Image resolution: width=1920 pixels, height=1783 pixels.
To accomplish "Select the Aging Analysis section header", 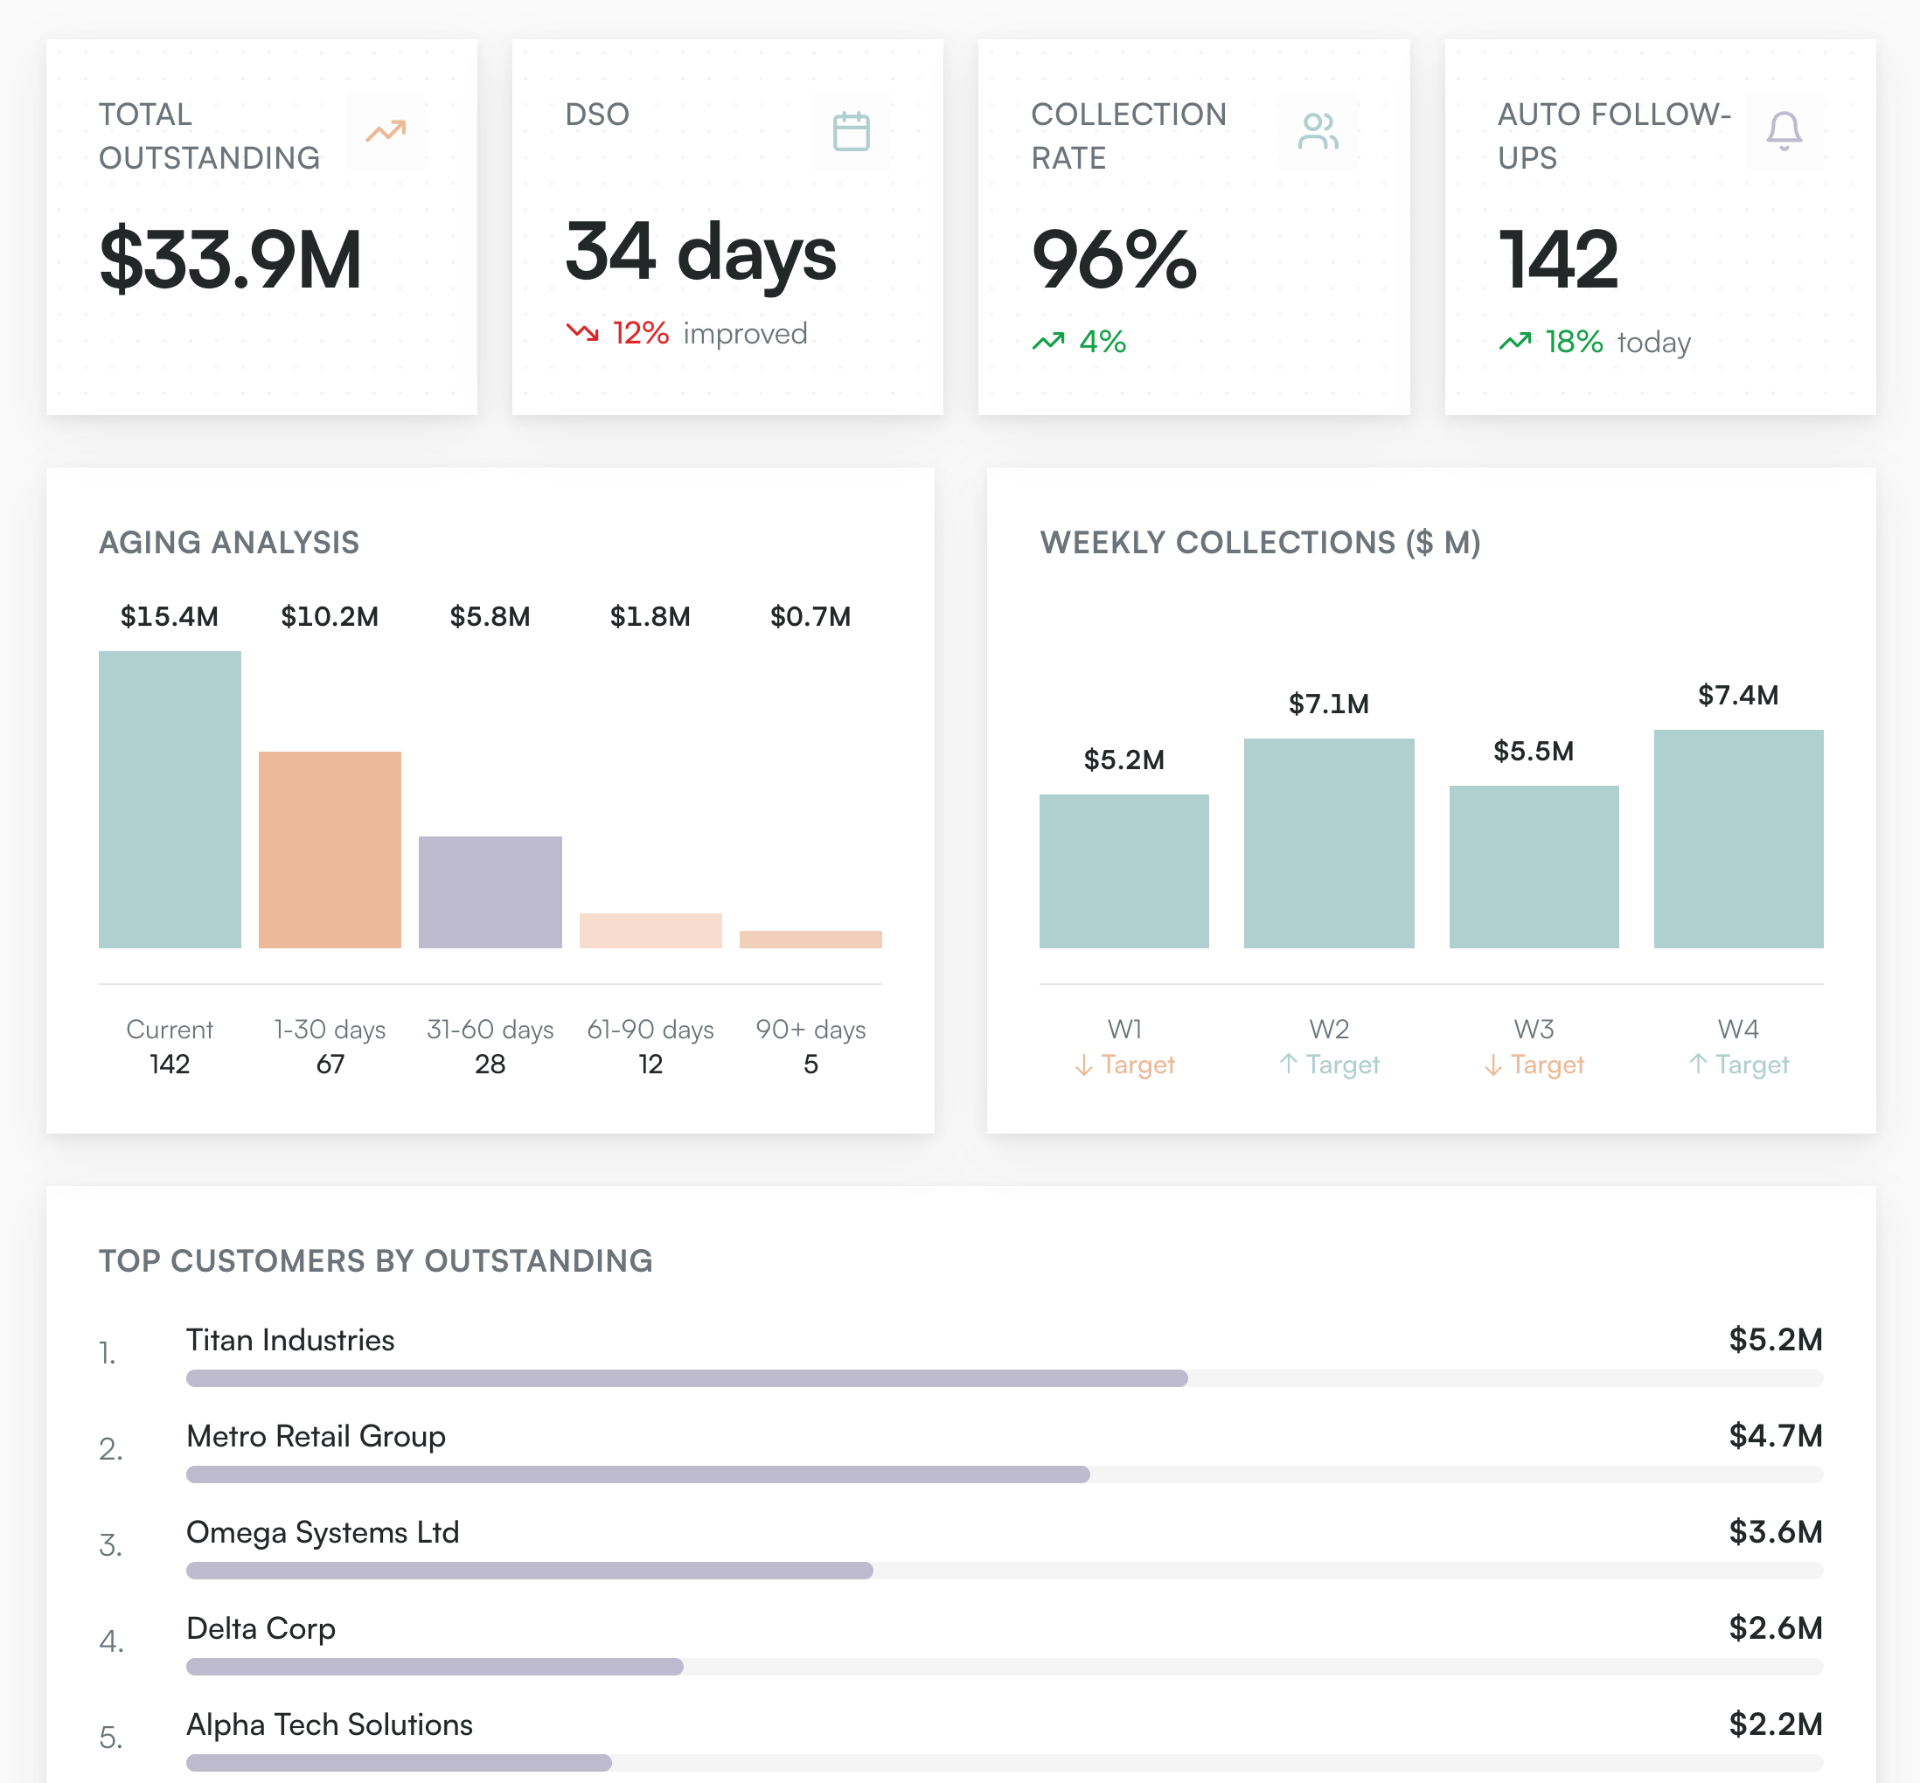I will 228,541.
